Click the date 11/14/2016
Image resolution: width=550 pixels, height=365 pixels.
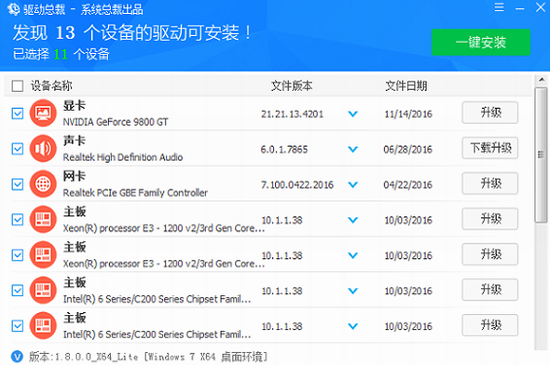pyautogui.click(x=408, y=114)
